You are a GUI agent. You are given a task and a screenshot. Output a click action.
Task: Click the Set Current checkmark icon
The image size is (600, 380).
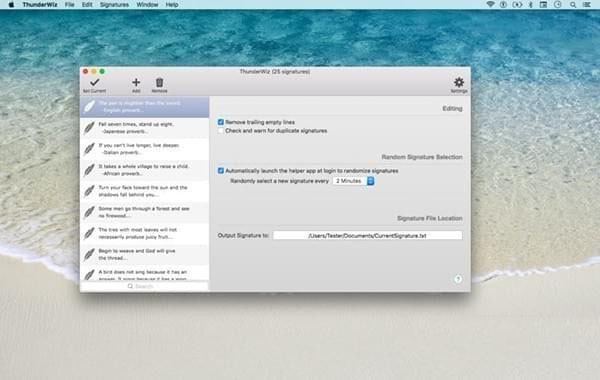[x=95, y=82]
